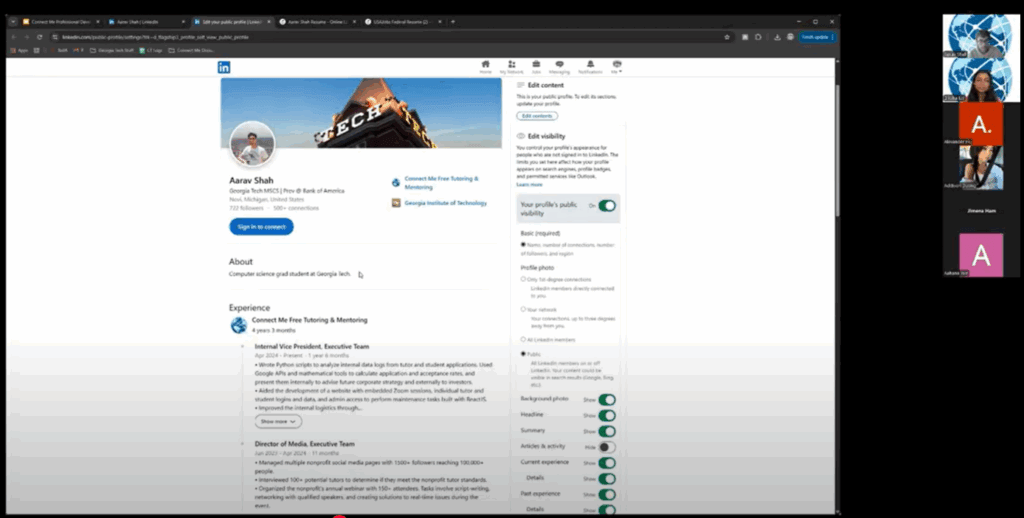The image size is (1024, 518).
Task: Close the Aarav Shah Resume tab
Action: click(355, 22)
